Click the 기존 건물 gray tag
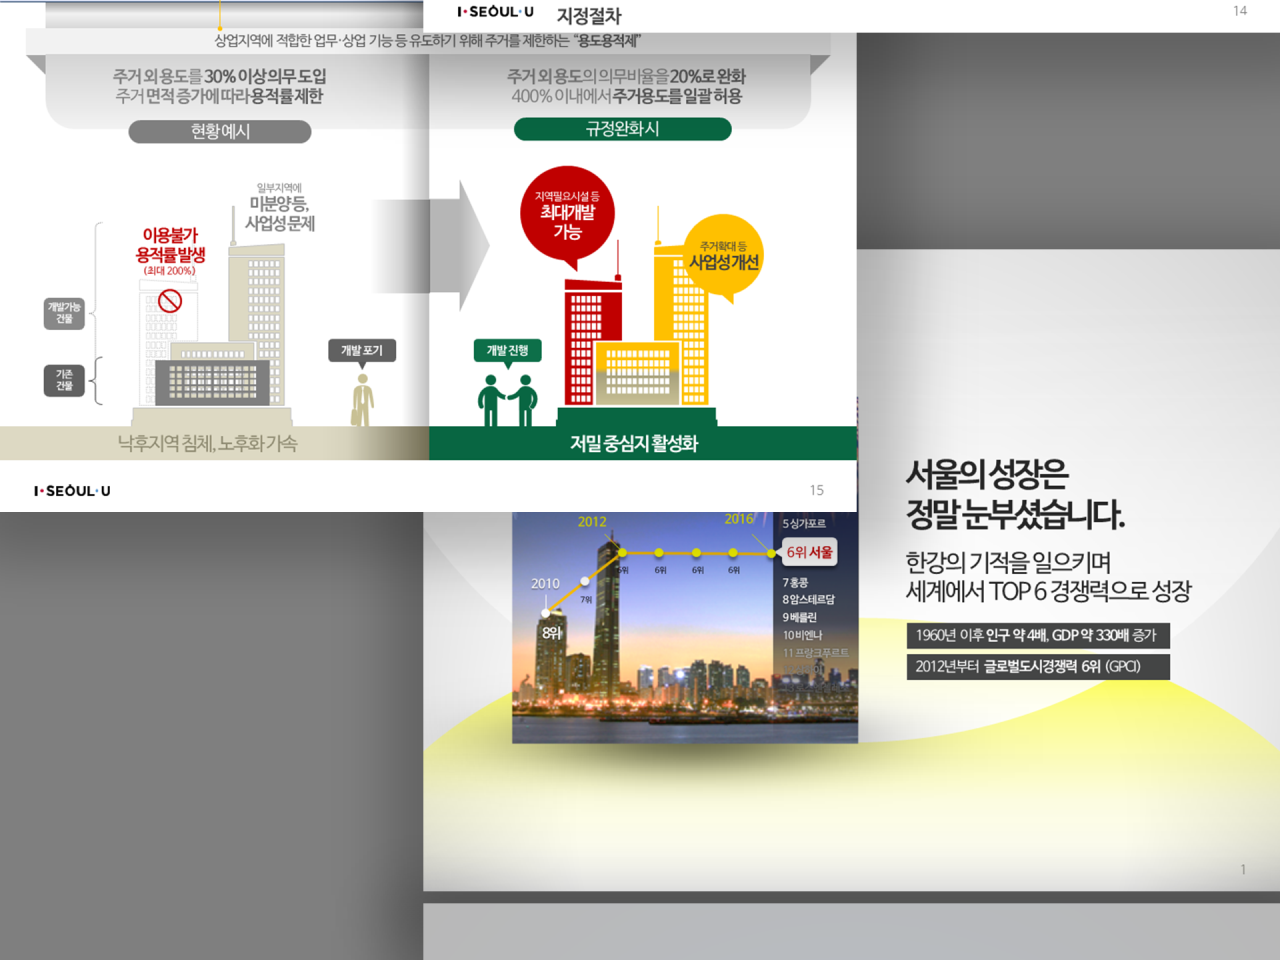This screenshot has height=960, width=1280. coord(64,380)
